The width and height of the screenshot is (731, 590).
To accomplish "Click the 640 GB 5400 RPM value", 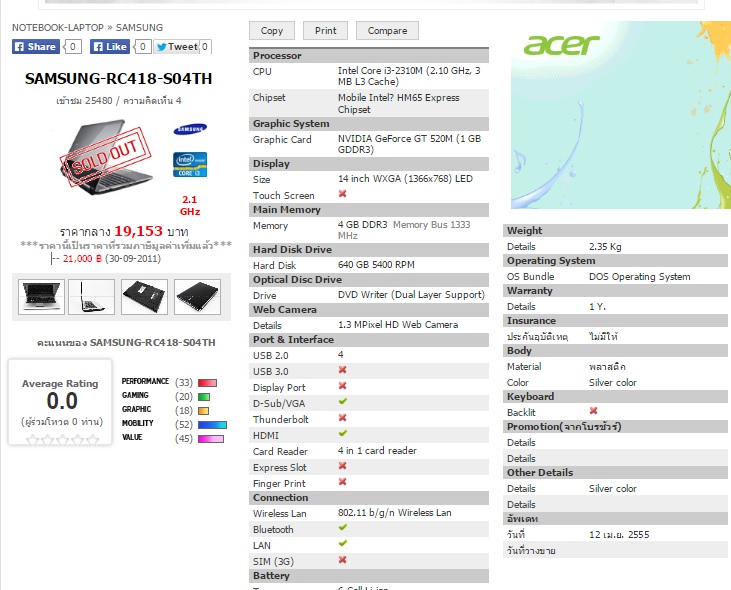I will 376,265.
